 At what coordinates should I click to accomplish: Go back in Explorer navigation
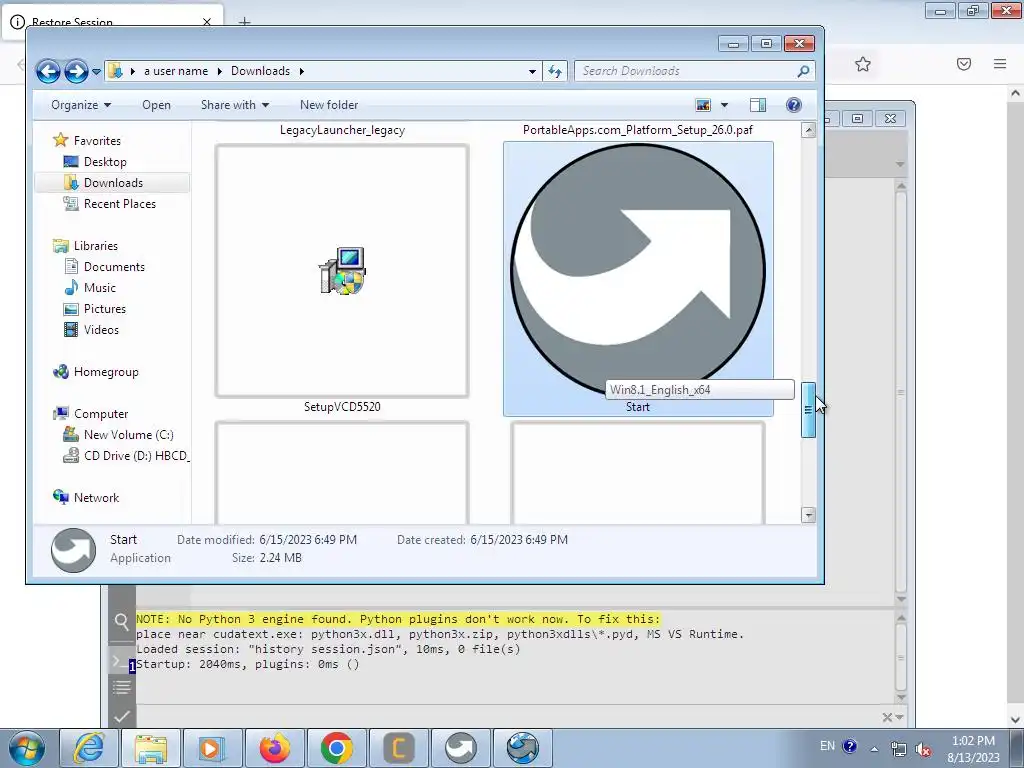[x=48, y=71]
